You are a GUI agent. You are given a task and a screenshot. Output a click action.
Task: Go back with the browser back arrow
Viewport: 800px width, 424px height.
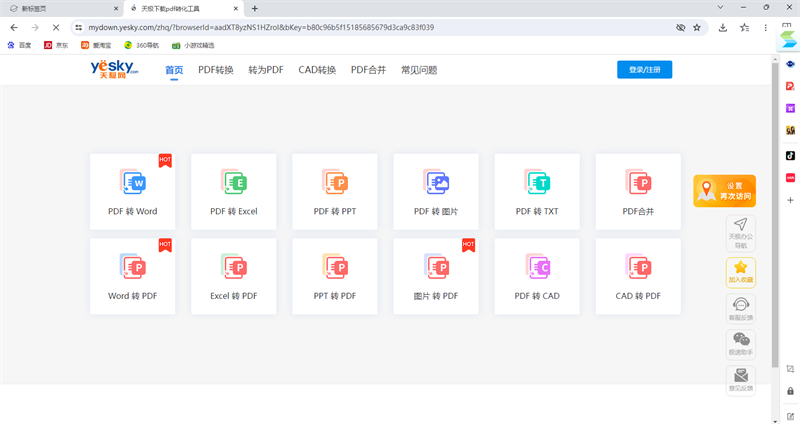(14, 28)
